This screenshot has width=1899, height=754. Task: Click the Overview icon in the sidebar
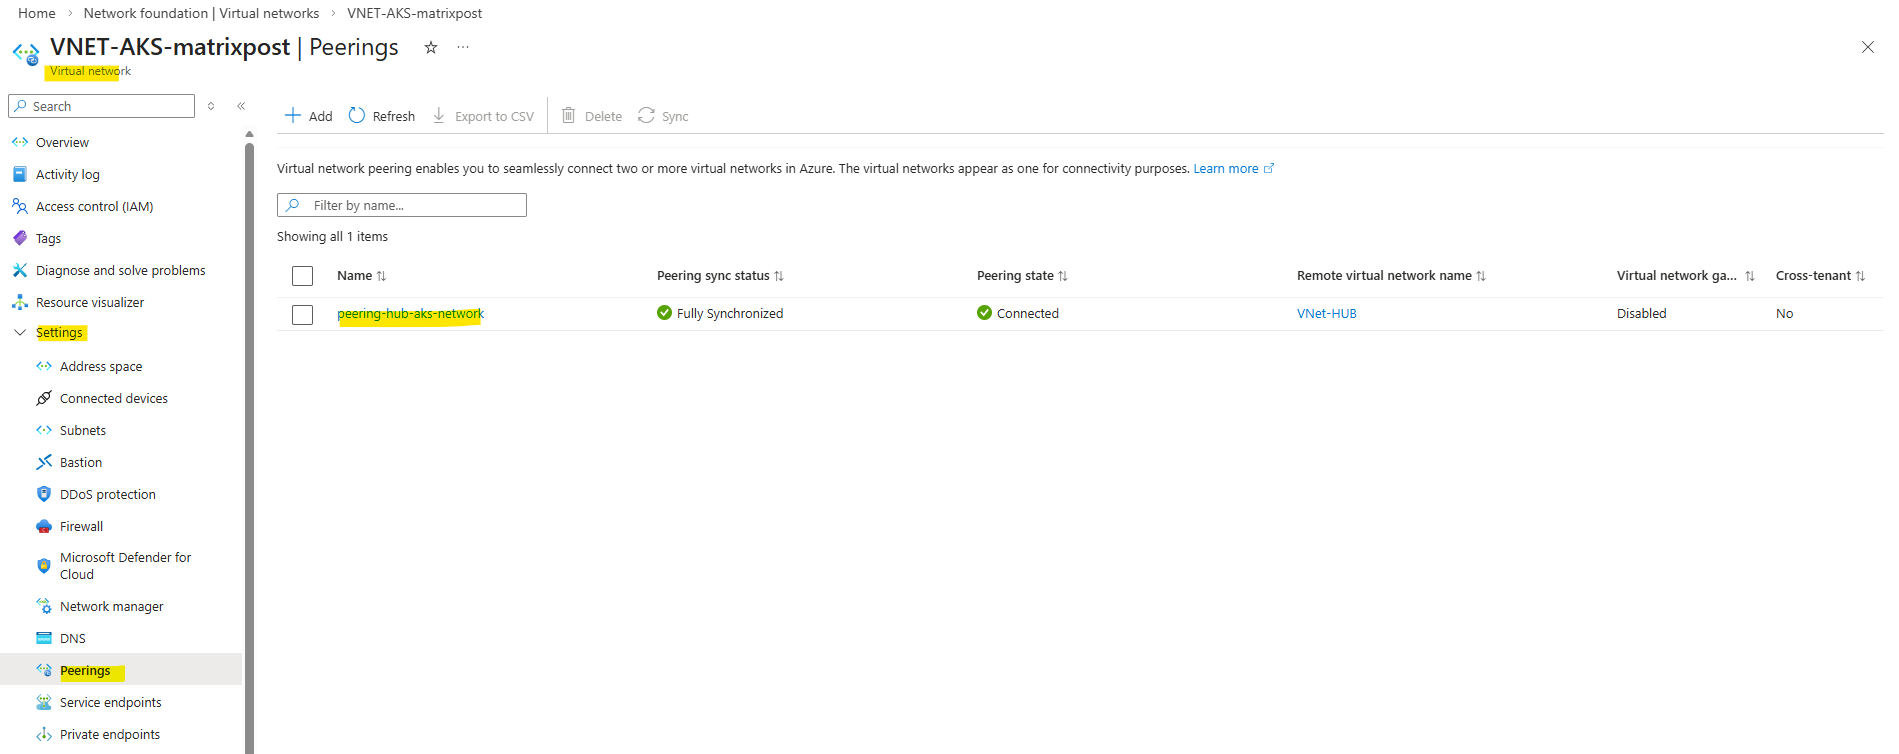click(x=20, y=142)
